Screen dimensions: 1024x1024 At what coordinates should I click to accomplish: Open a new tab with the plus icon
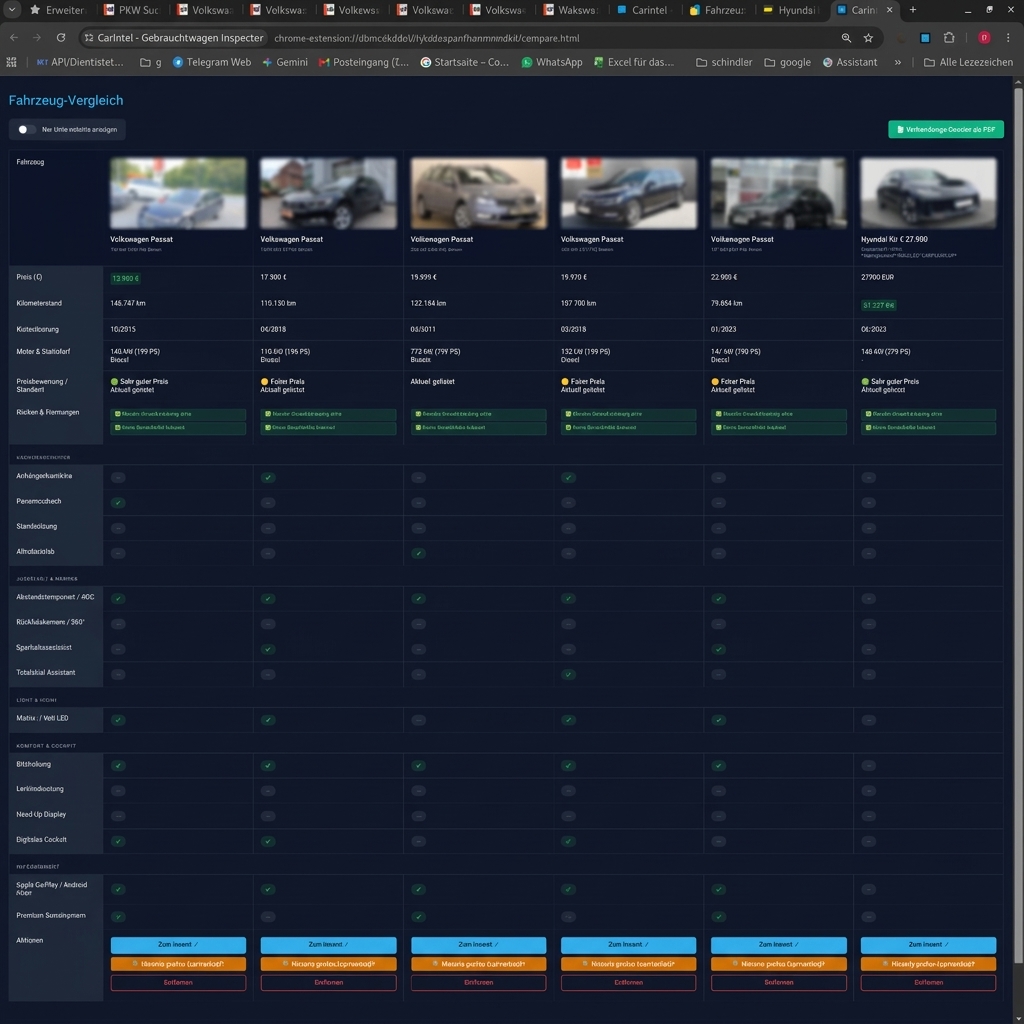913,10
